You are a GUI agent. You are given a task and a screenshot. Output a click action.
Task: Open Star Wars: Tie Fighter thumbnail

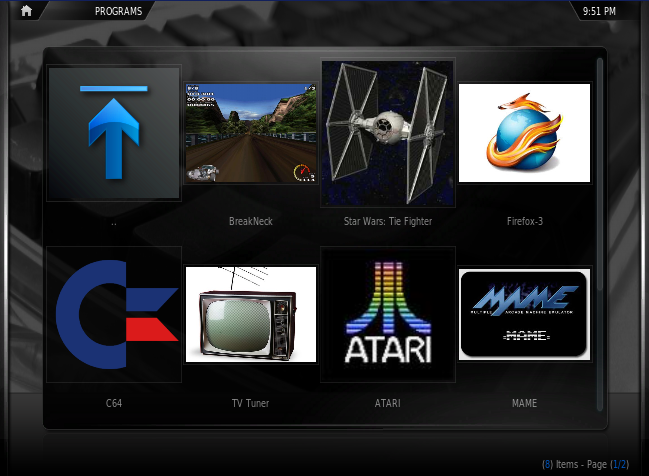click(x=388, y=133)
